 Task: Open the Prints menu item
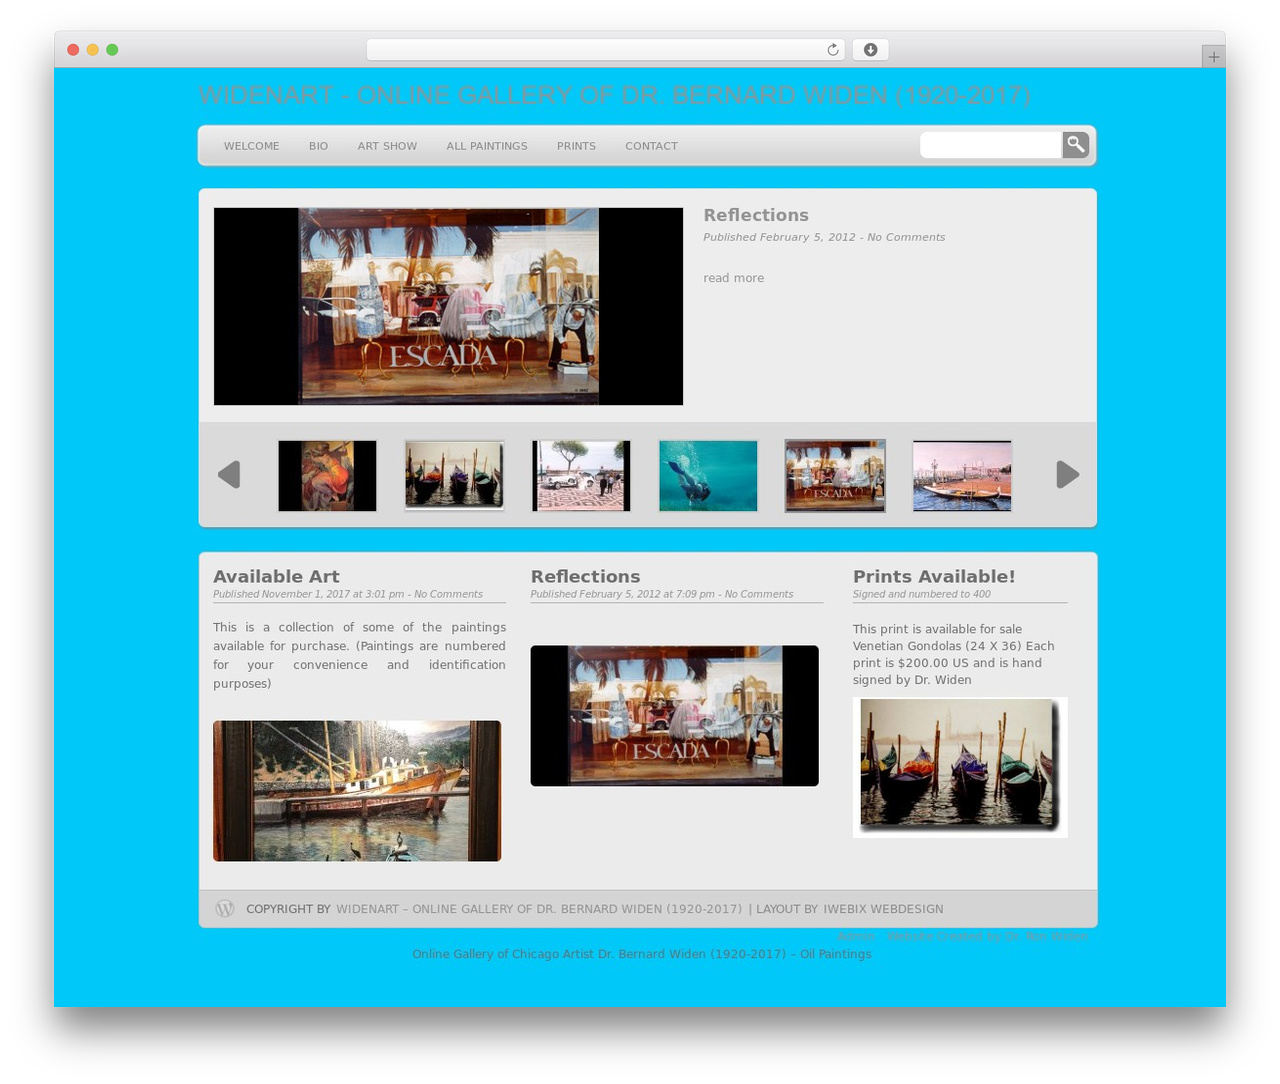(576, 146)
